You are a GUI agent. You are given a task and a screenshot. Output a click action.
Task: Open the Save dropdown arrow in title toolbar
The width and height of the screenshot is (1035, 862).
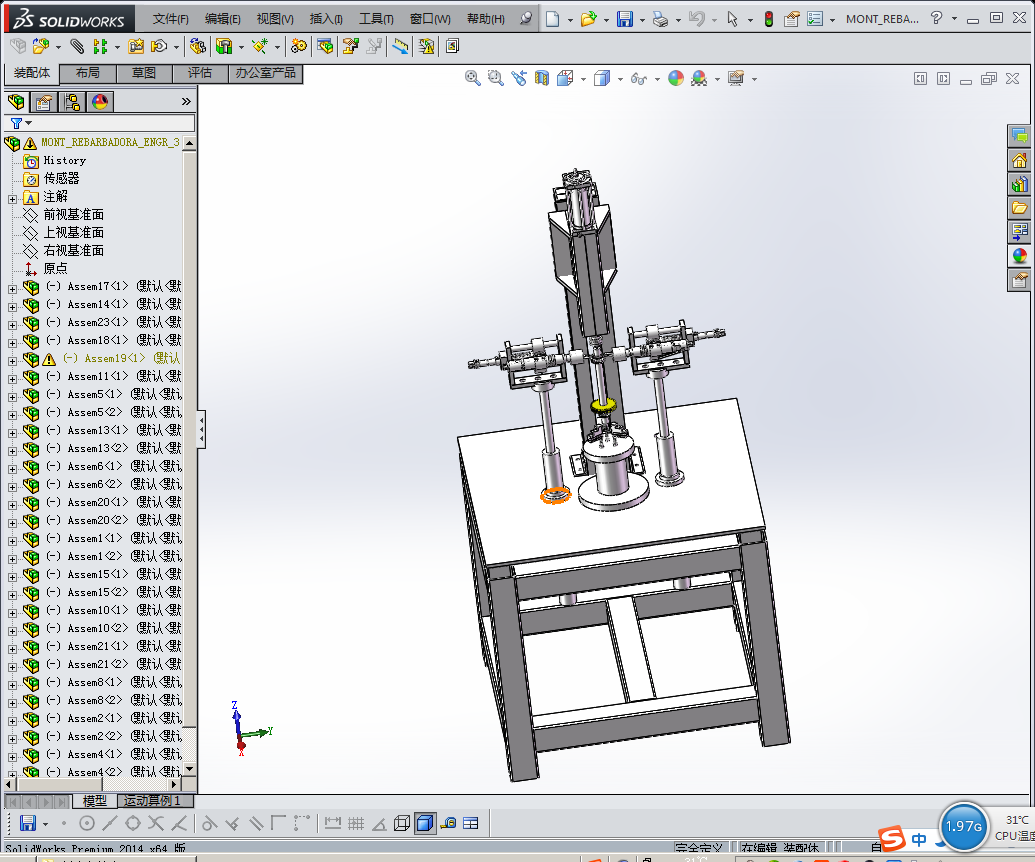[x=642, y=20]
